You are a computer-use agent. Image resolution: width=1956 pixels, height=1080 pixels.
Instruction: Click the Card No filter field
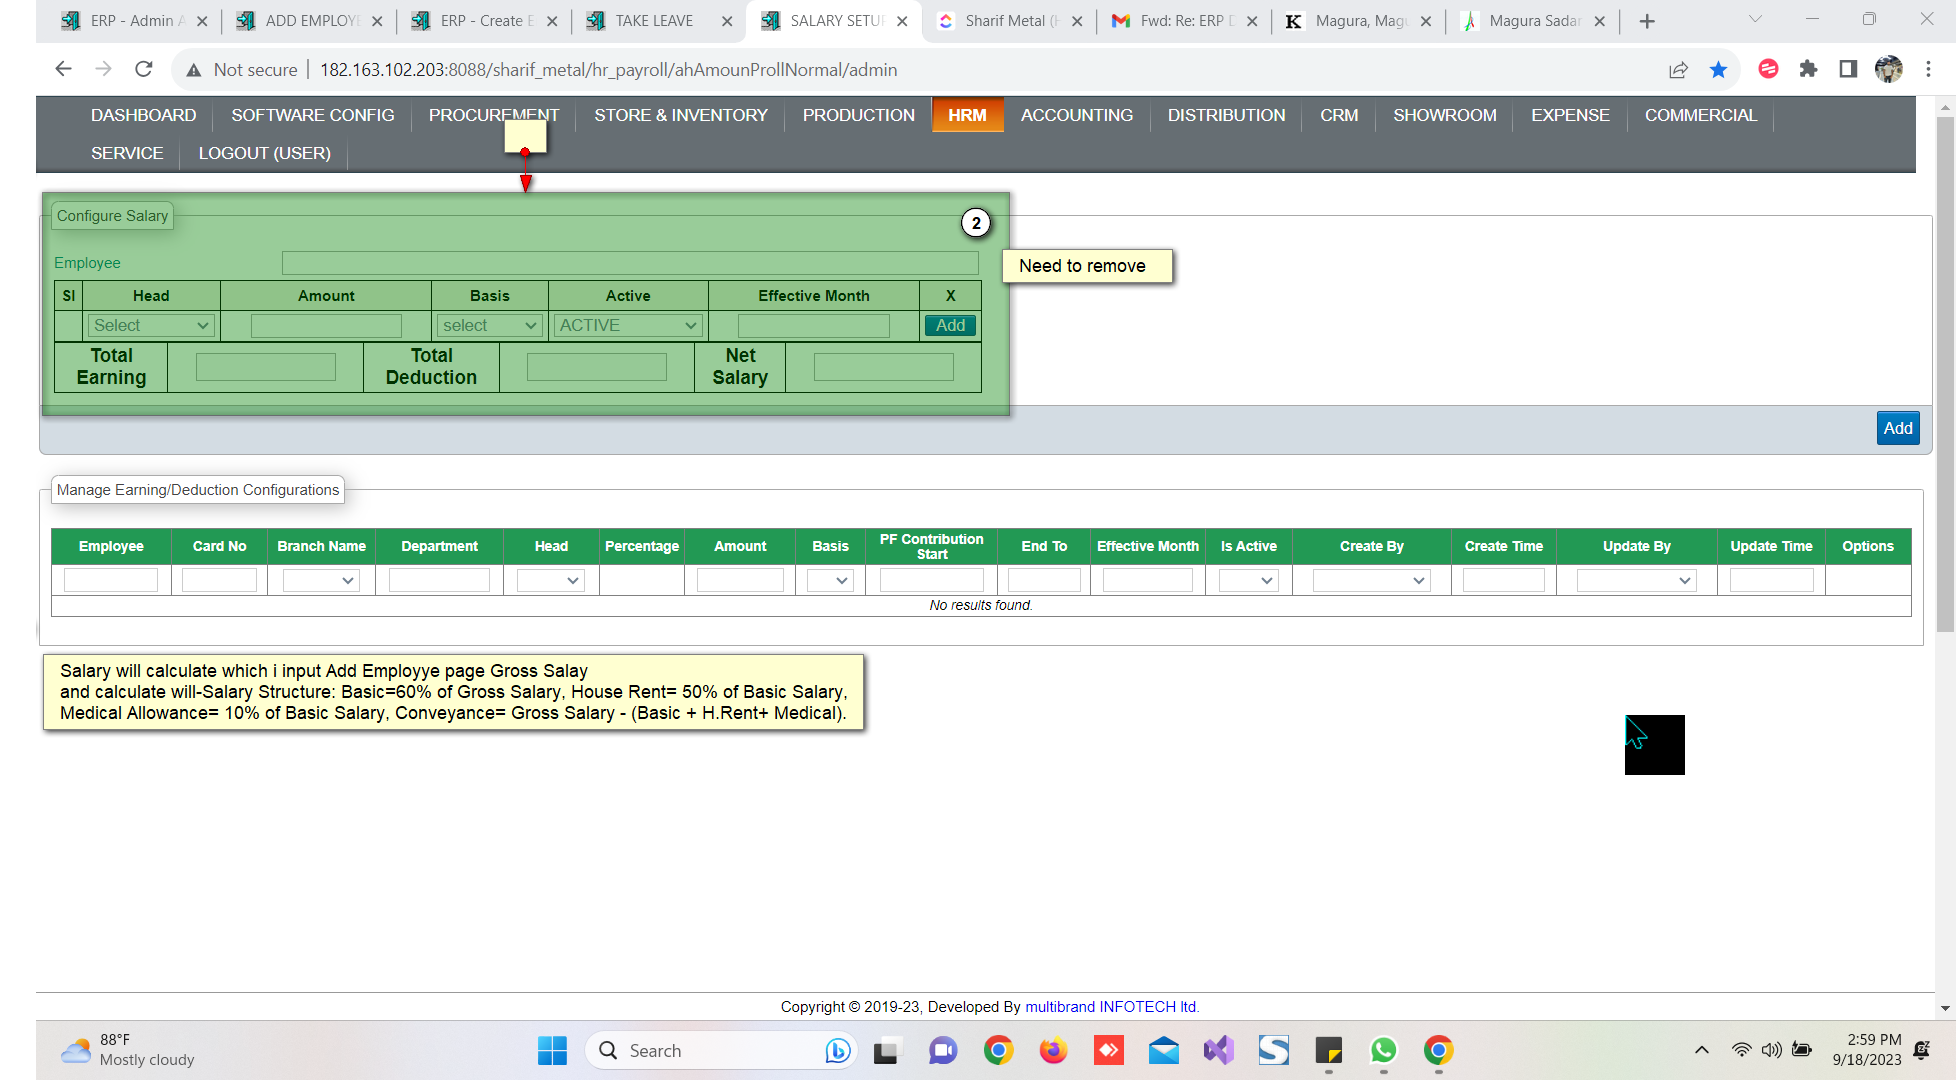pos(220,580)
